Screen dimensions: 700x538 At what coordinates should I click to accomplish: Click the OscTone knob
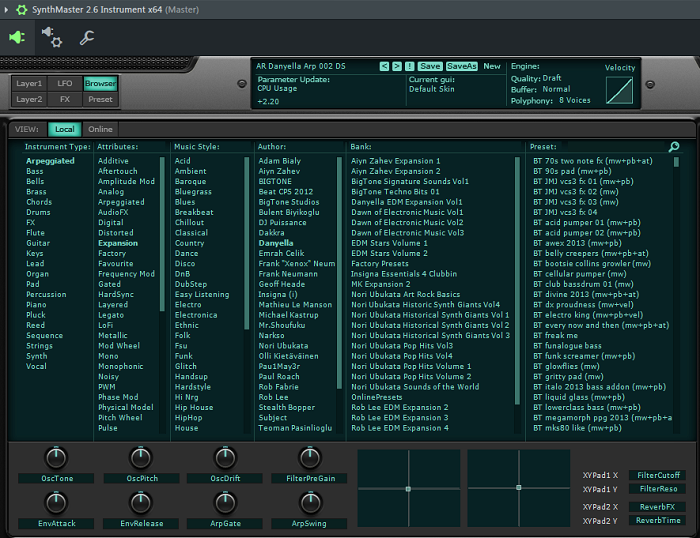pyautogui.click(x=56, y=458)
